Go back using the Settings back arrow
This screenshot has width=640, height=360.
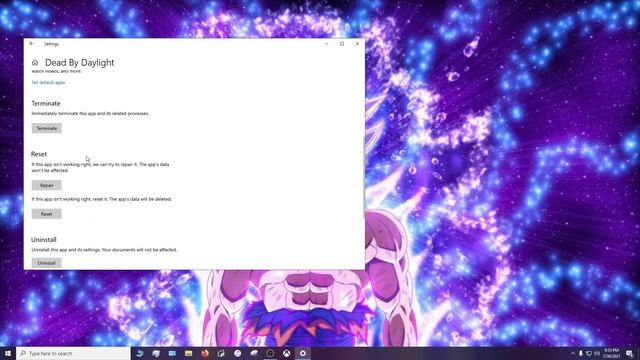click(x=32, y=44)
